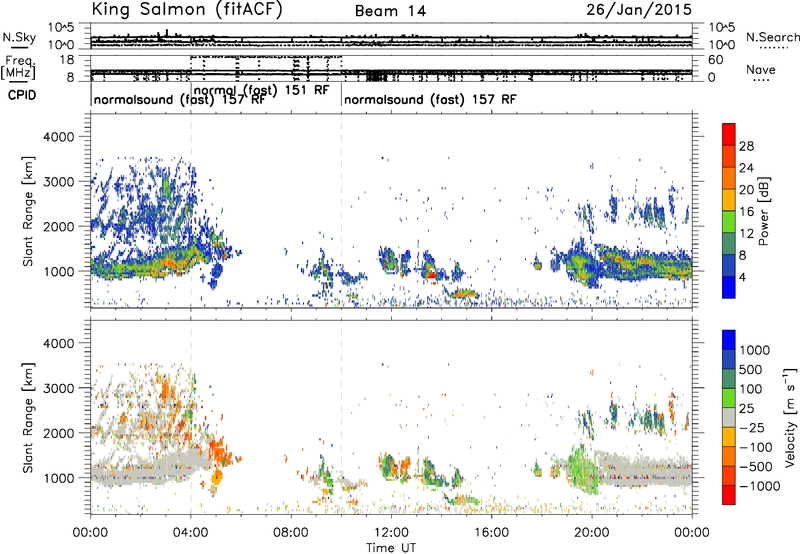Click the dark blue top velocity colorbar segment
The image size is (800, 554).
729,340
